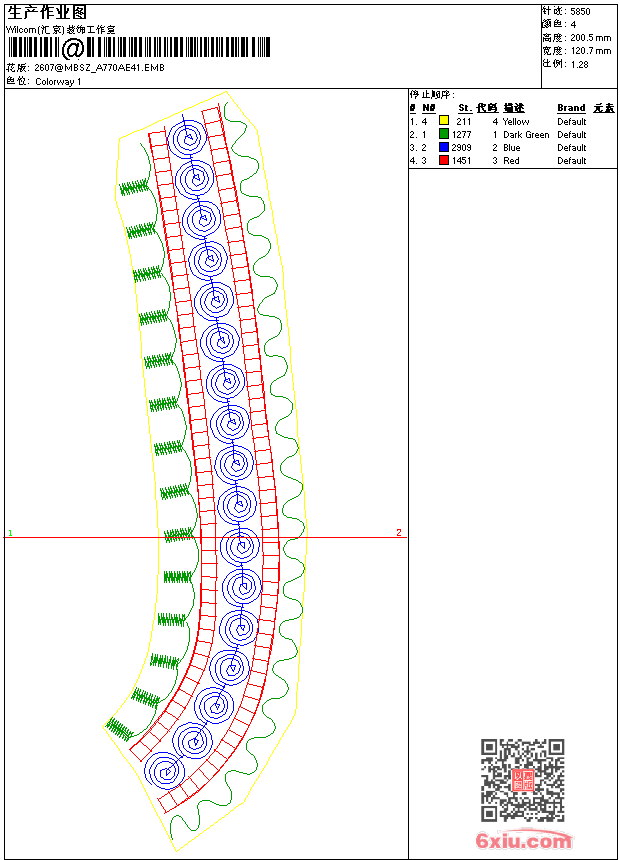The width and height of the screenshot is (620, 860).
Task: Select the Dark Green row description
Action: pyautogui.click(x=526, y=134)
